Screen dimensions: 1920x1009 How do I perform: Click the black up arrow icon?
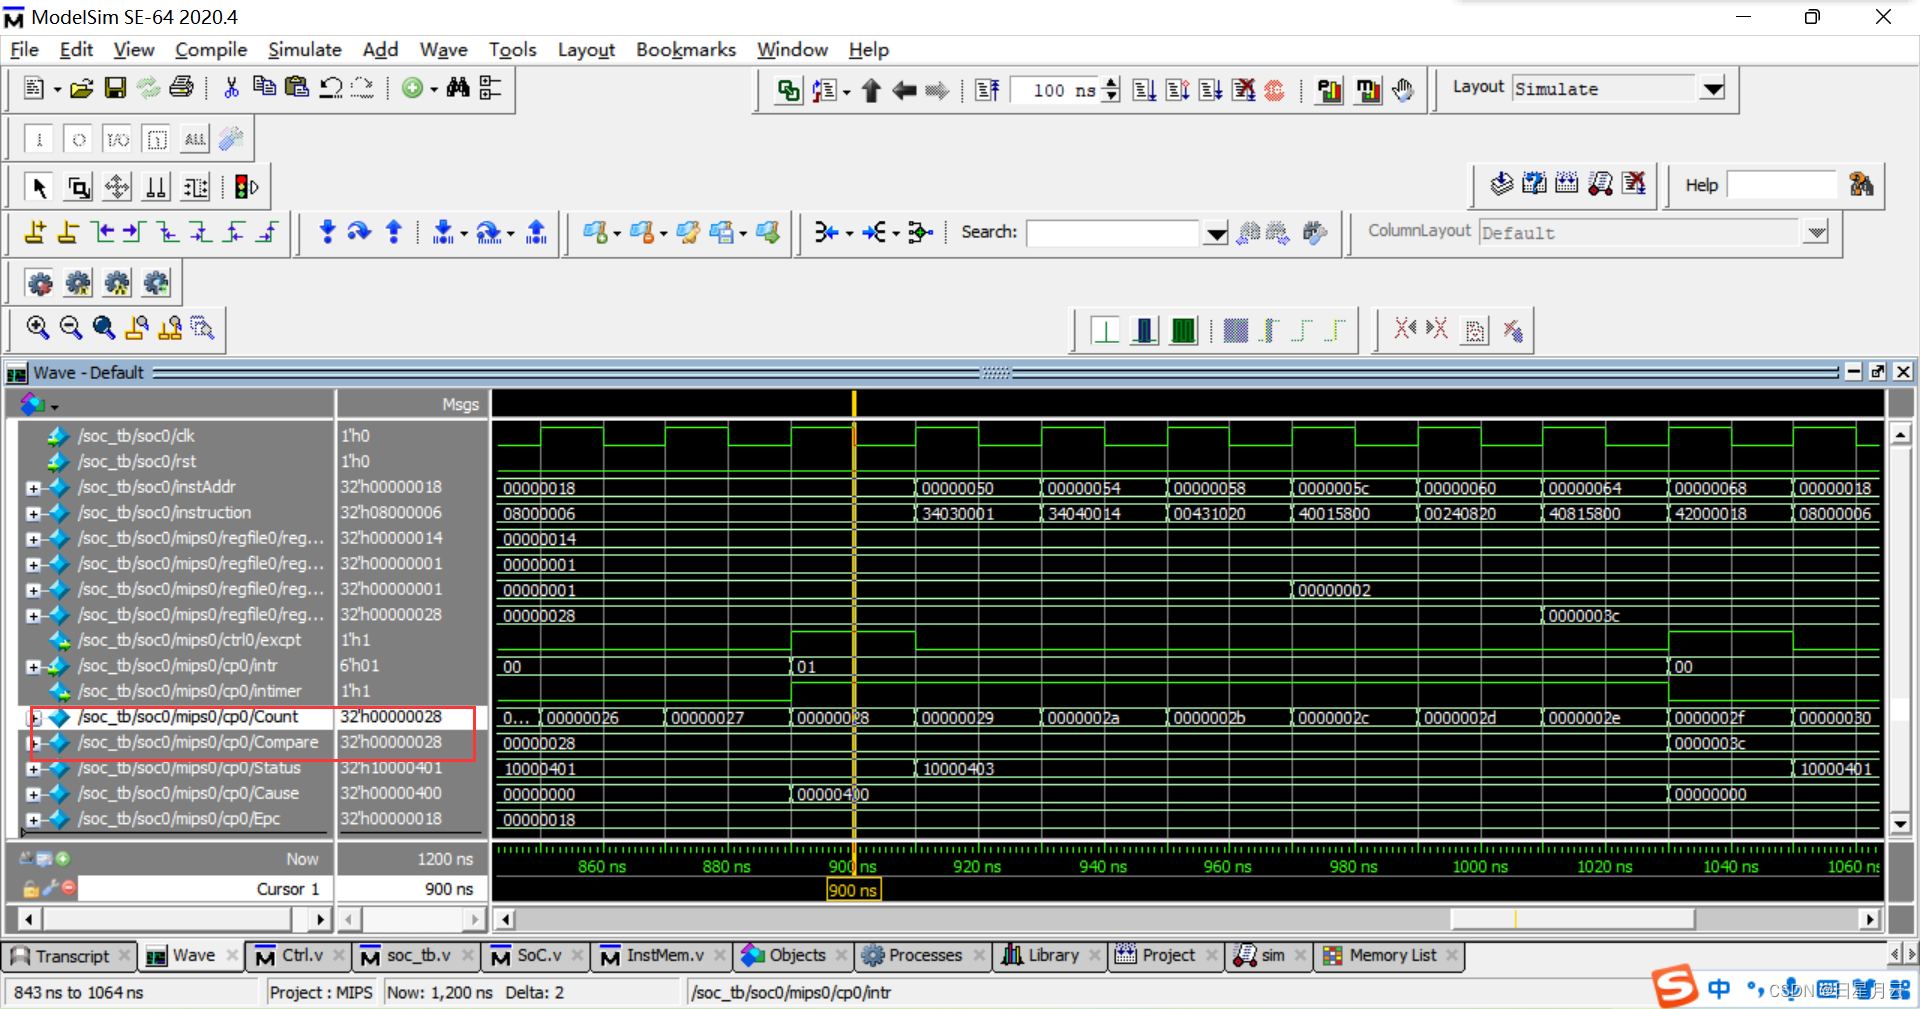[x=871, y=91]
